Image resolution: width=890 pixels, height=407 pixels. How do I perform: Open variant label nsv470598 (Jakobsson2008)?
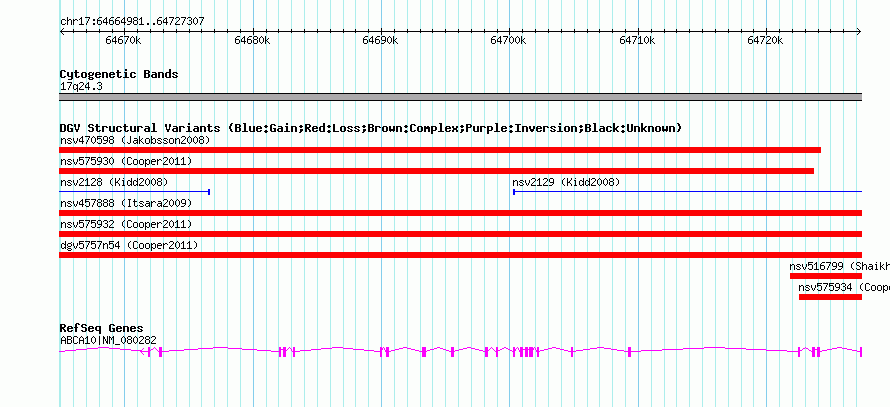coord(135,140)
